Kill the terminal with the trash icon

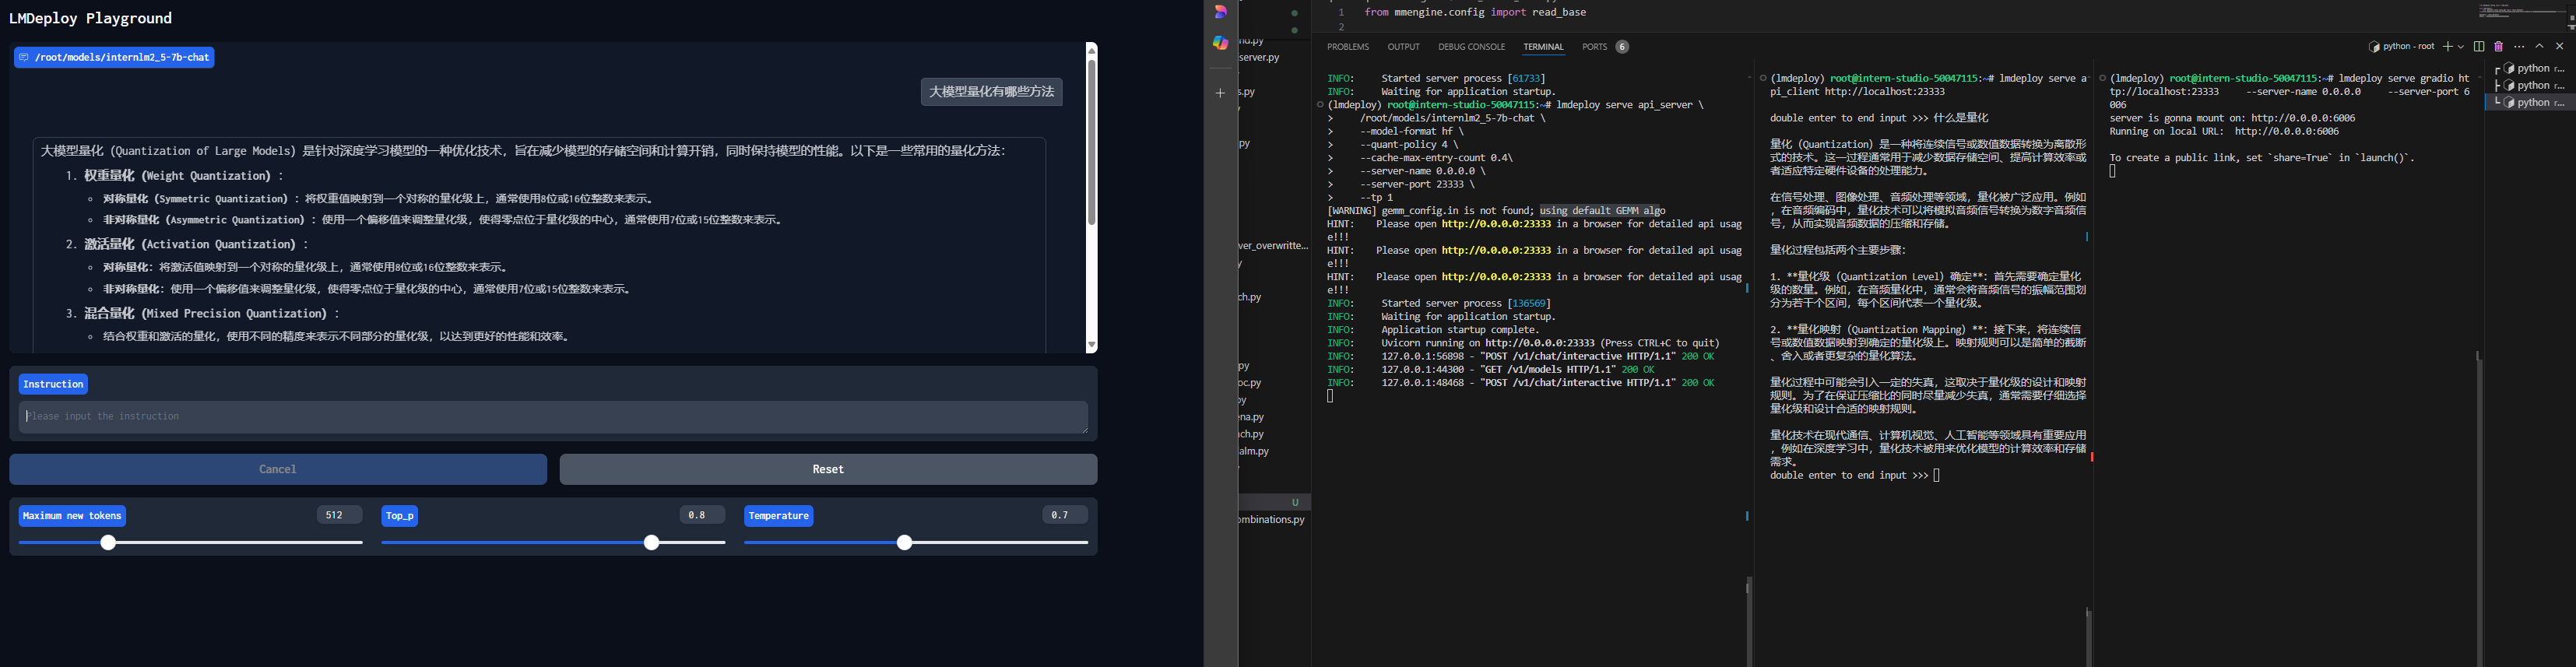pyautogui.click(x=2498, y=47)
